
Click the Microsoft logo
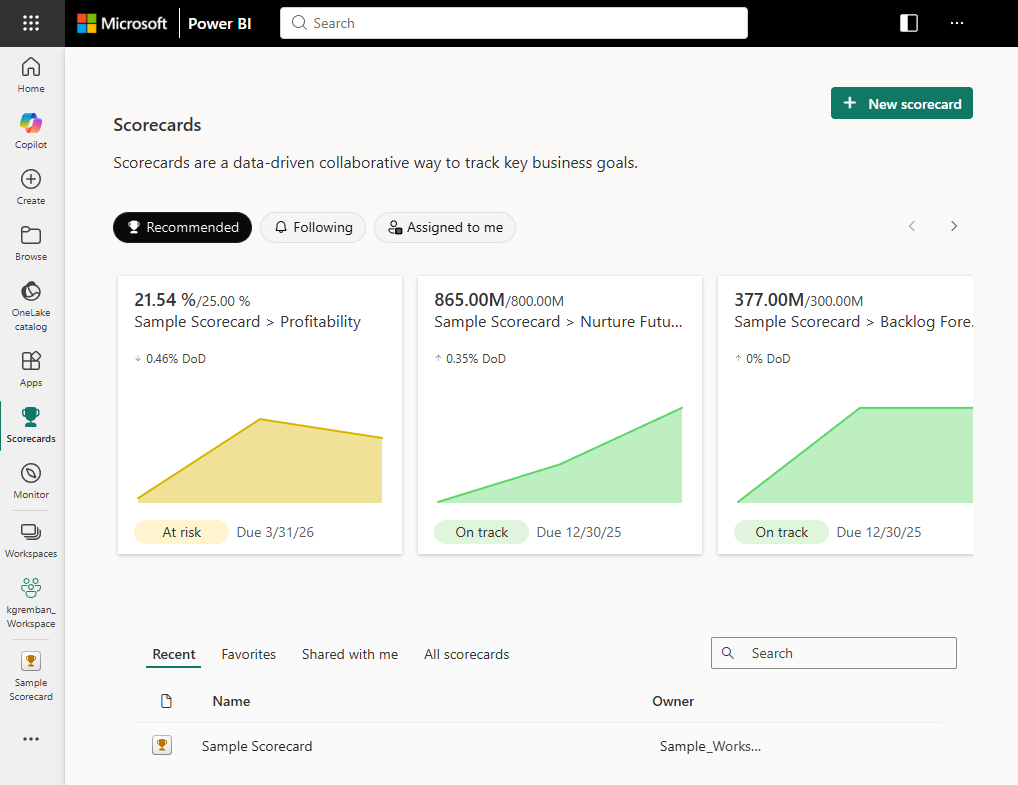122,23
